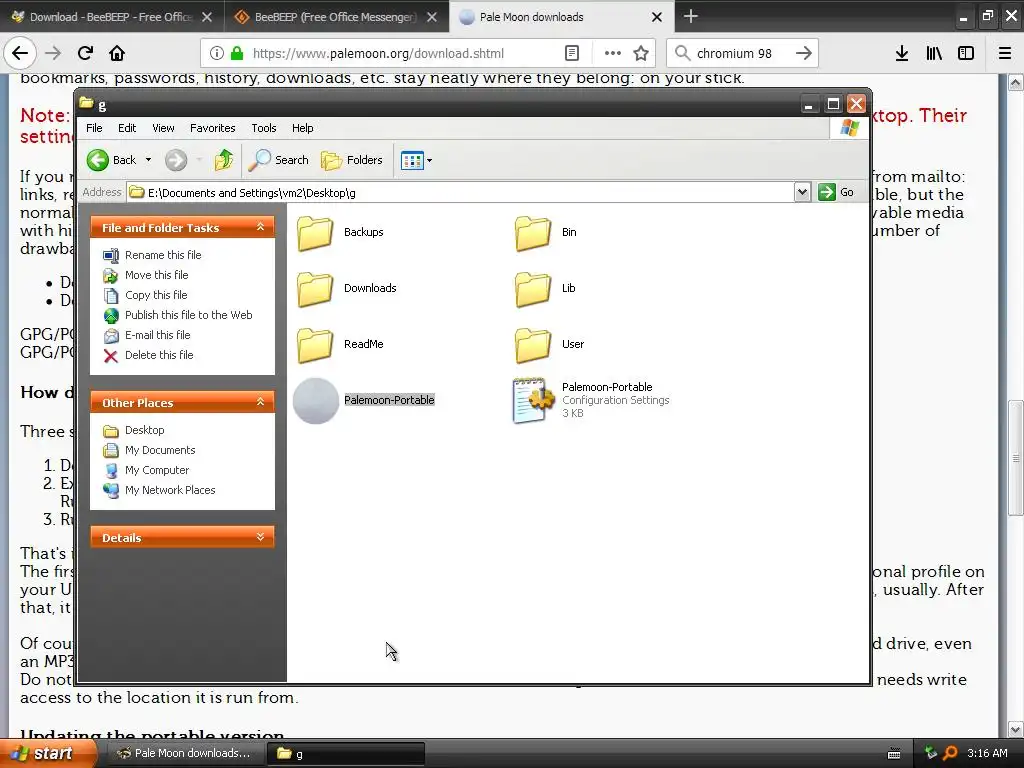The width and height of the screenshot is (1024, 768).
Task: Bookmark this page with star icon
Action: [x=641, y=53]
